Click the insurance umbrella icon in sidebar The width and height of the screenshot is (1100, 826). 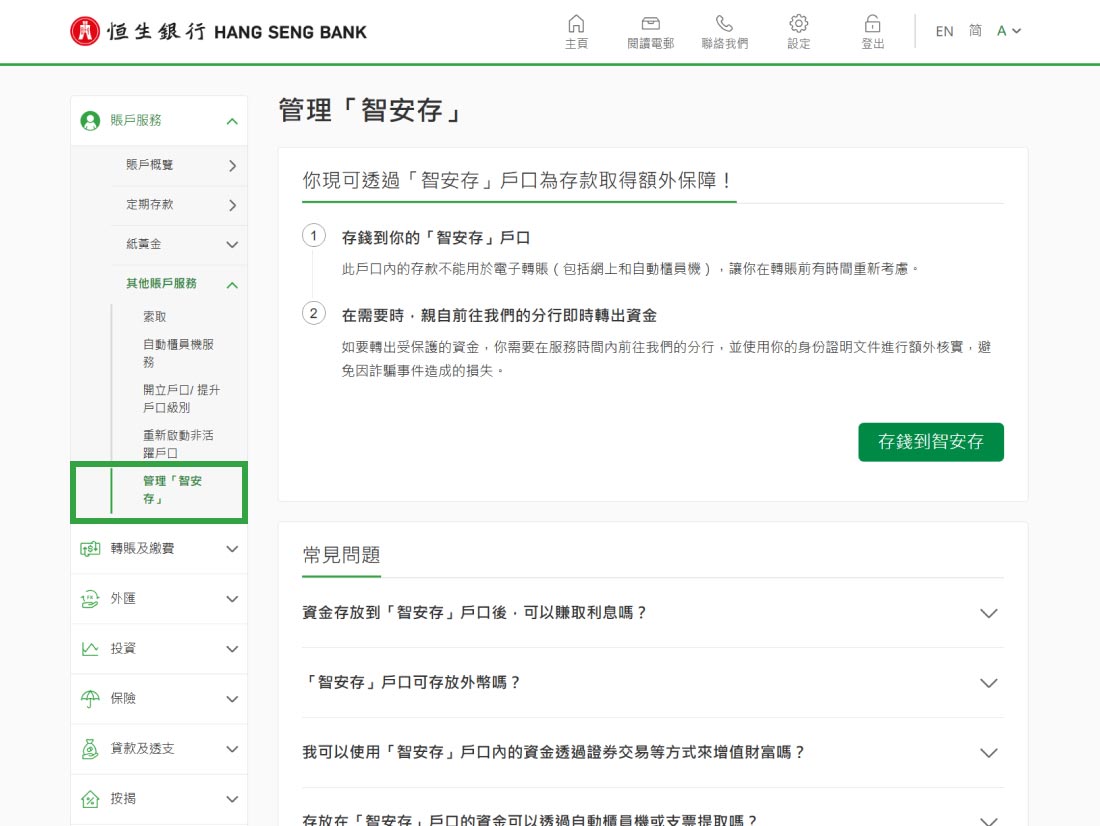(x=90, y=699)
